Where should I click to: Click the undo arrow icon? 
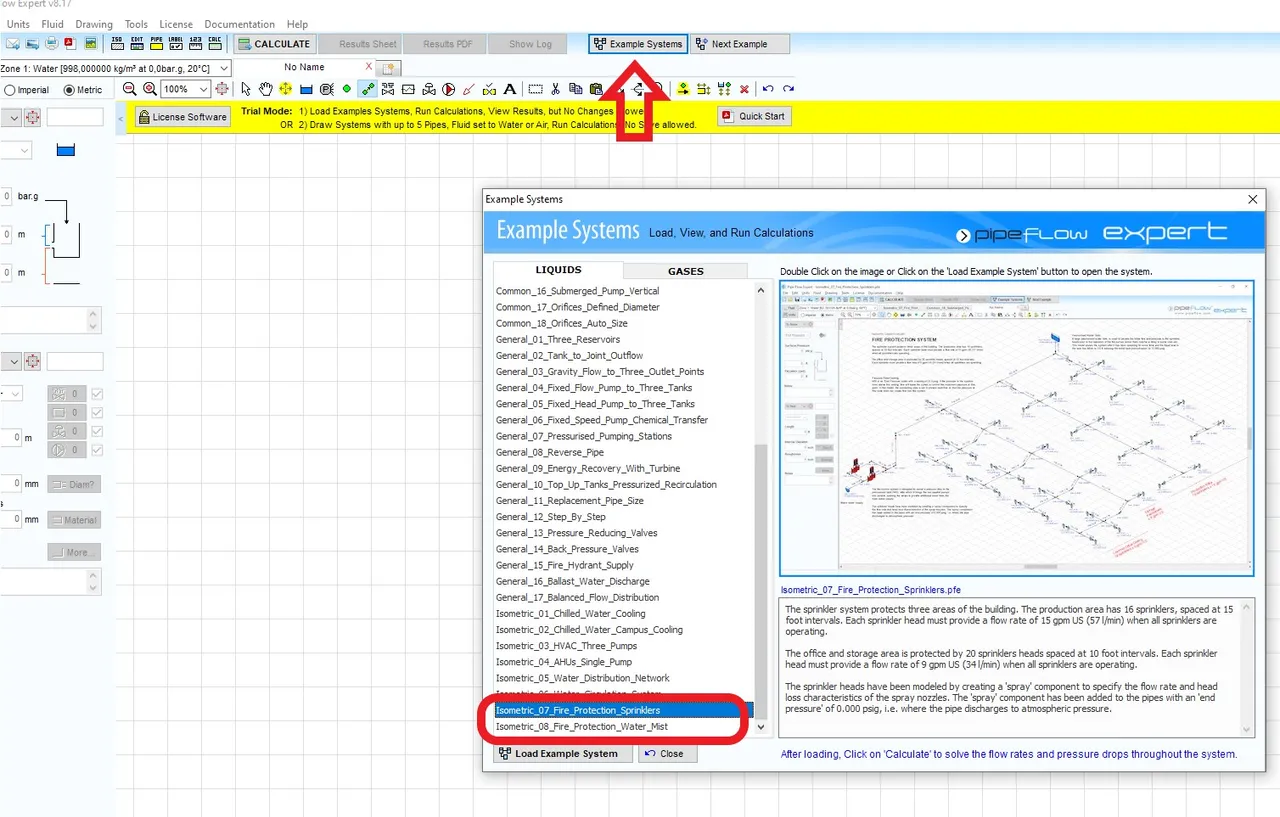[x=767, y=89]
